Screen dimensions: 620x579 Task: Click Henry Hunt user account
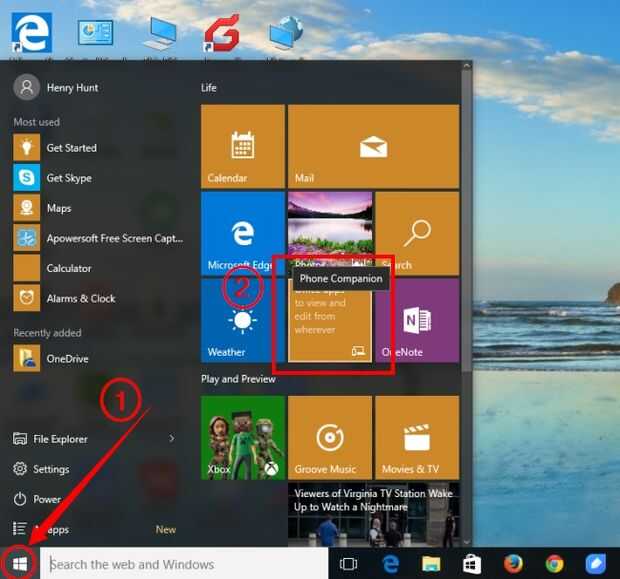point(56,87)
